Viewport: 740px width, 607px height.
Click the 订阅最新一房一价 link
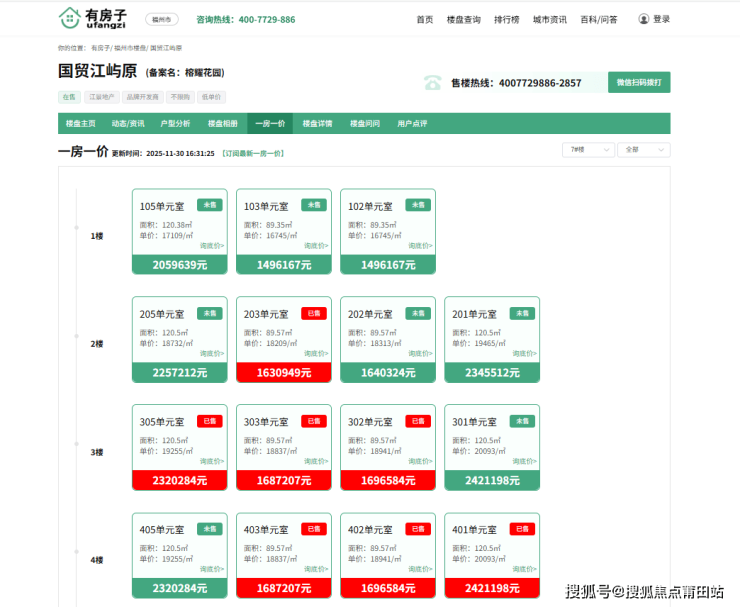tap(252, 154)
